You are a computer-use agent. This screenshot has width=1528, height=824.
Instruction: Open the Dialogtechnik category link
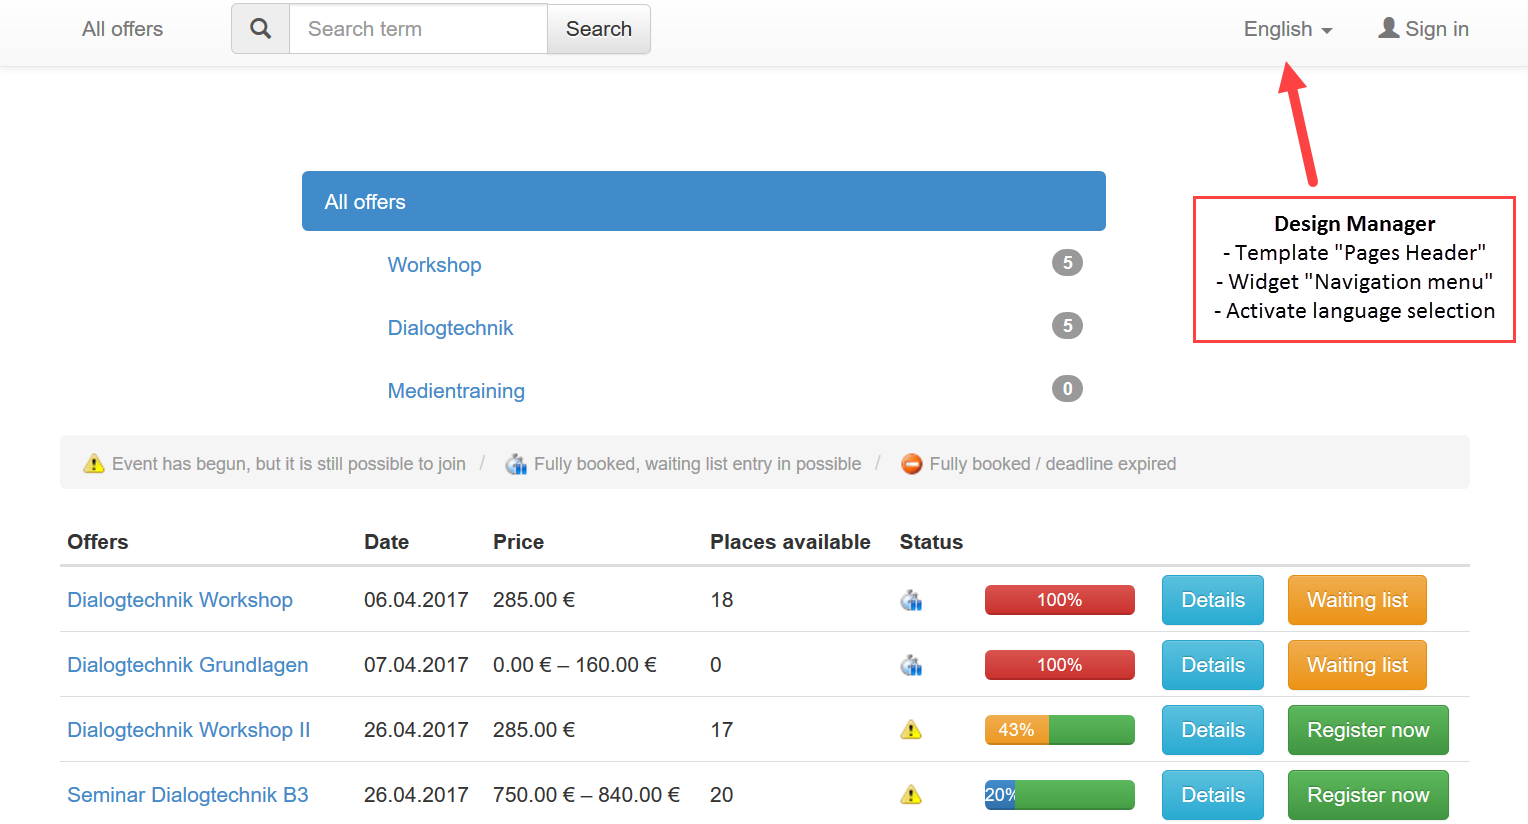click(x=450, y=328)
